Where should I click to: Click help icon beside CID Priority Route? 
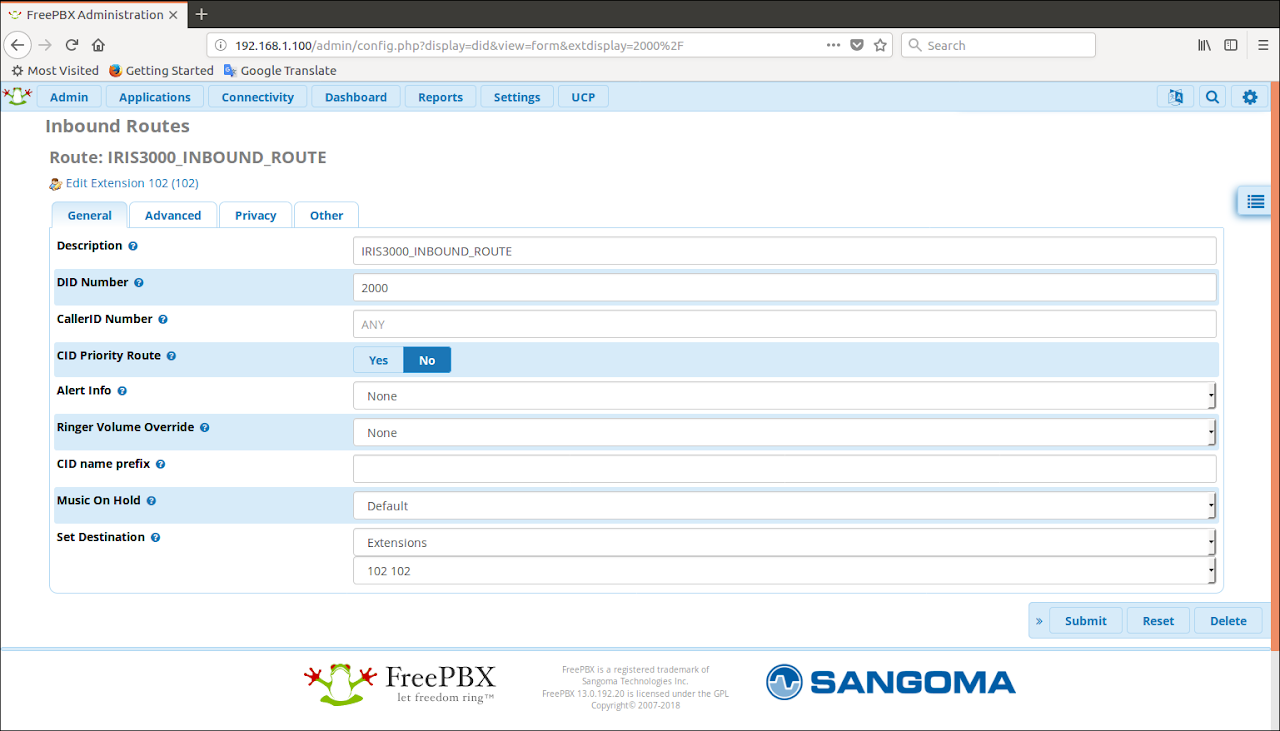(x=171, y=356)
